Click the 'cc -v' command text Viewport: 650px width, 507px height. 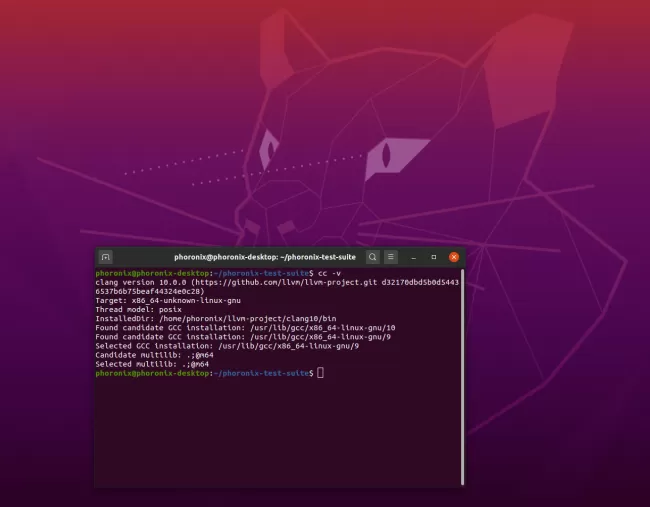coord(329,273)
